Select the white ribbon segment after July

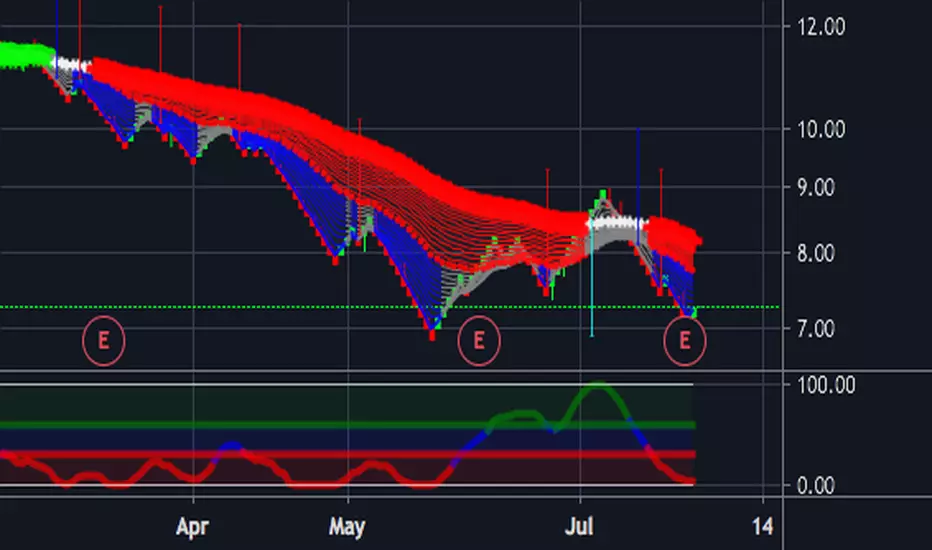616,224
